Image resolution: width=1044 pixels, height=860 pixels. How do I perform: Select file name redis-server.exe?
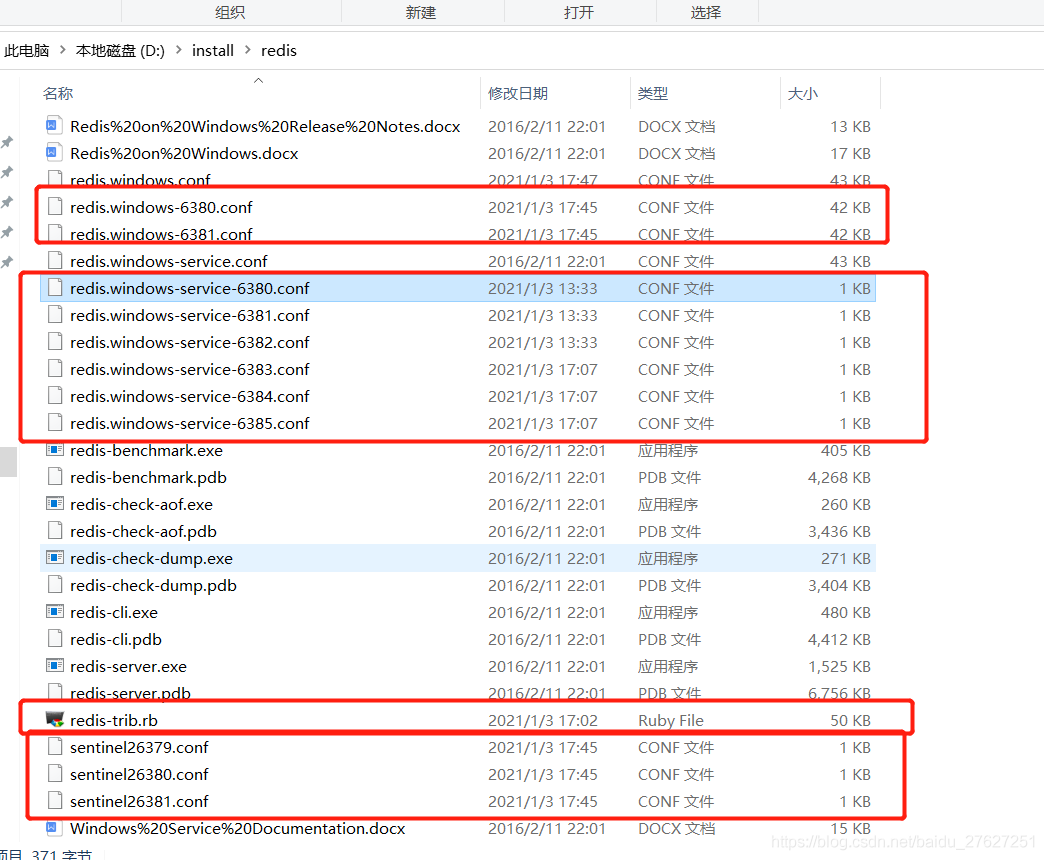tap(129, 666)
